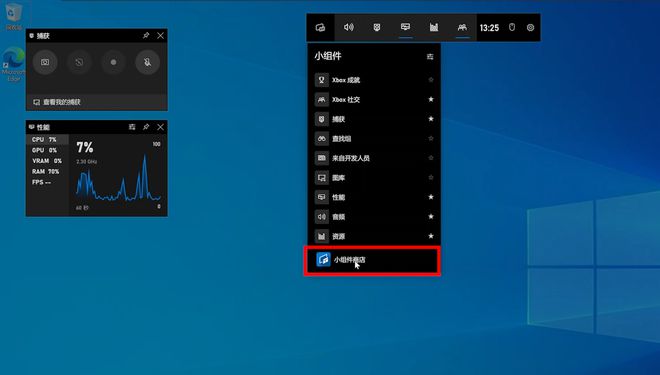Favorite the Xbox 成就 widget star
The height and width of the screenshot is (375, 660).
click(x=431, y=80)
